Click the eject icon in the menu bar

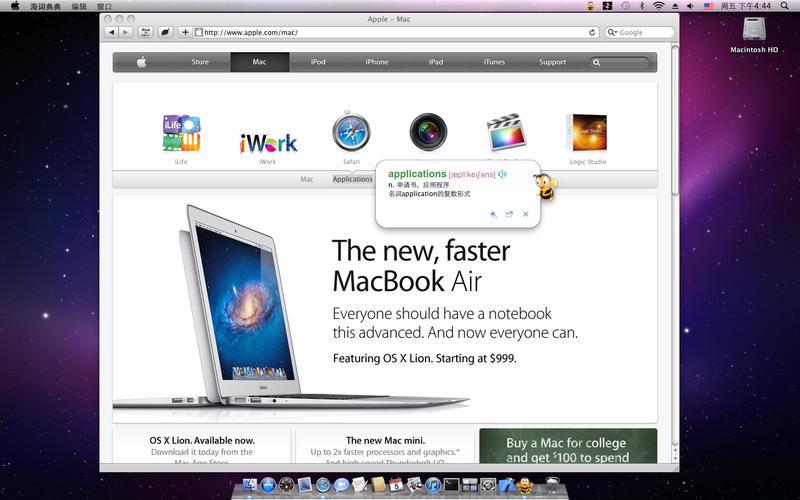[675, 6]
